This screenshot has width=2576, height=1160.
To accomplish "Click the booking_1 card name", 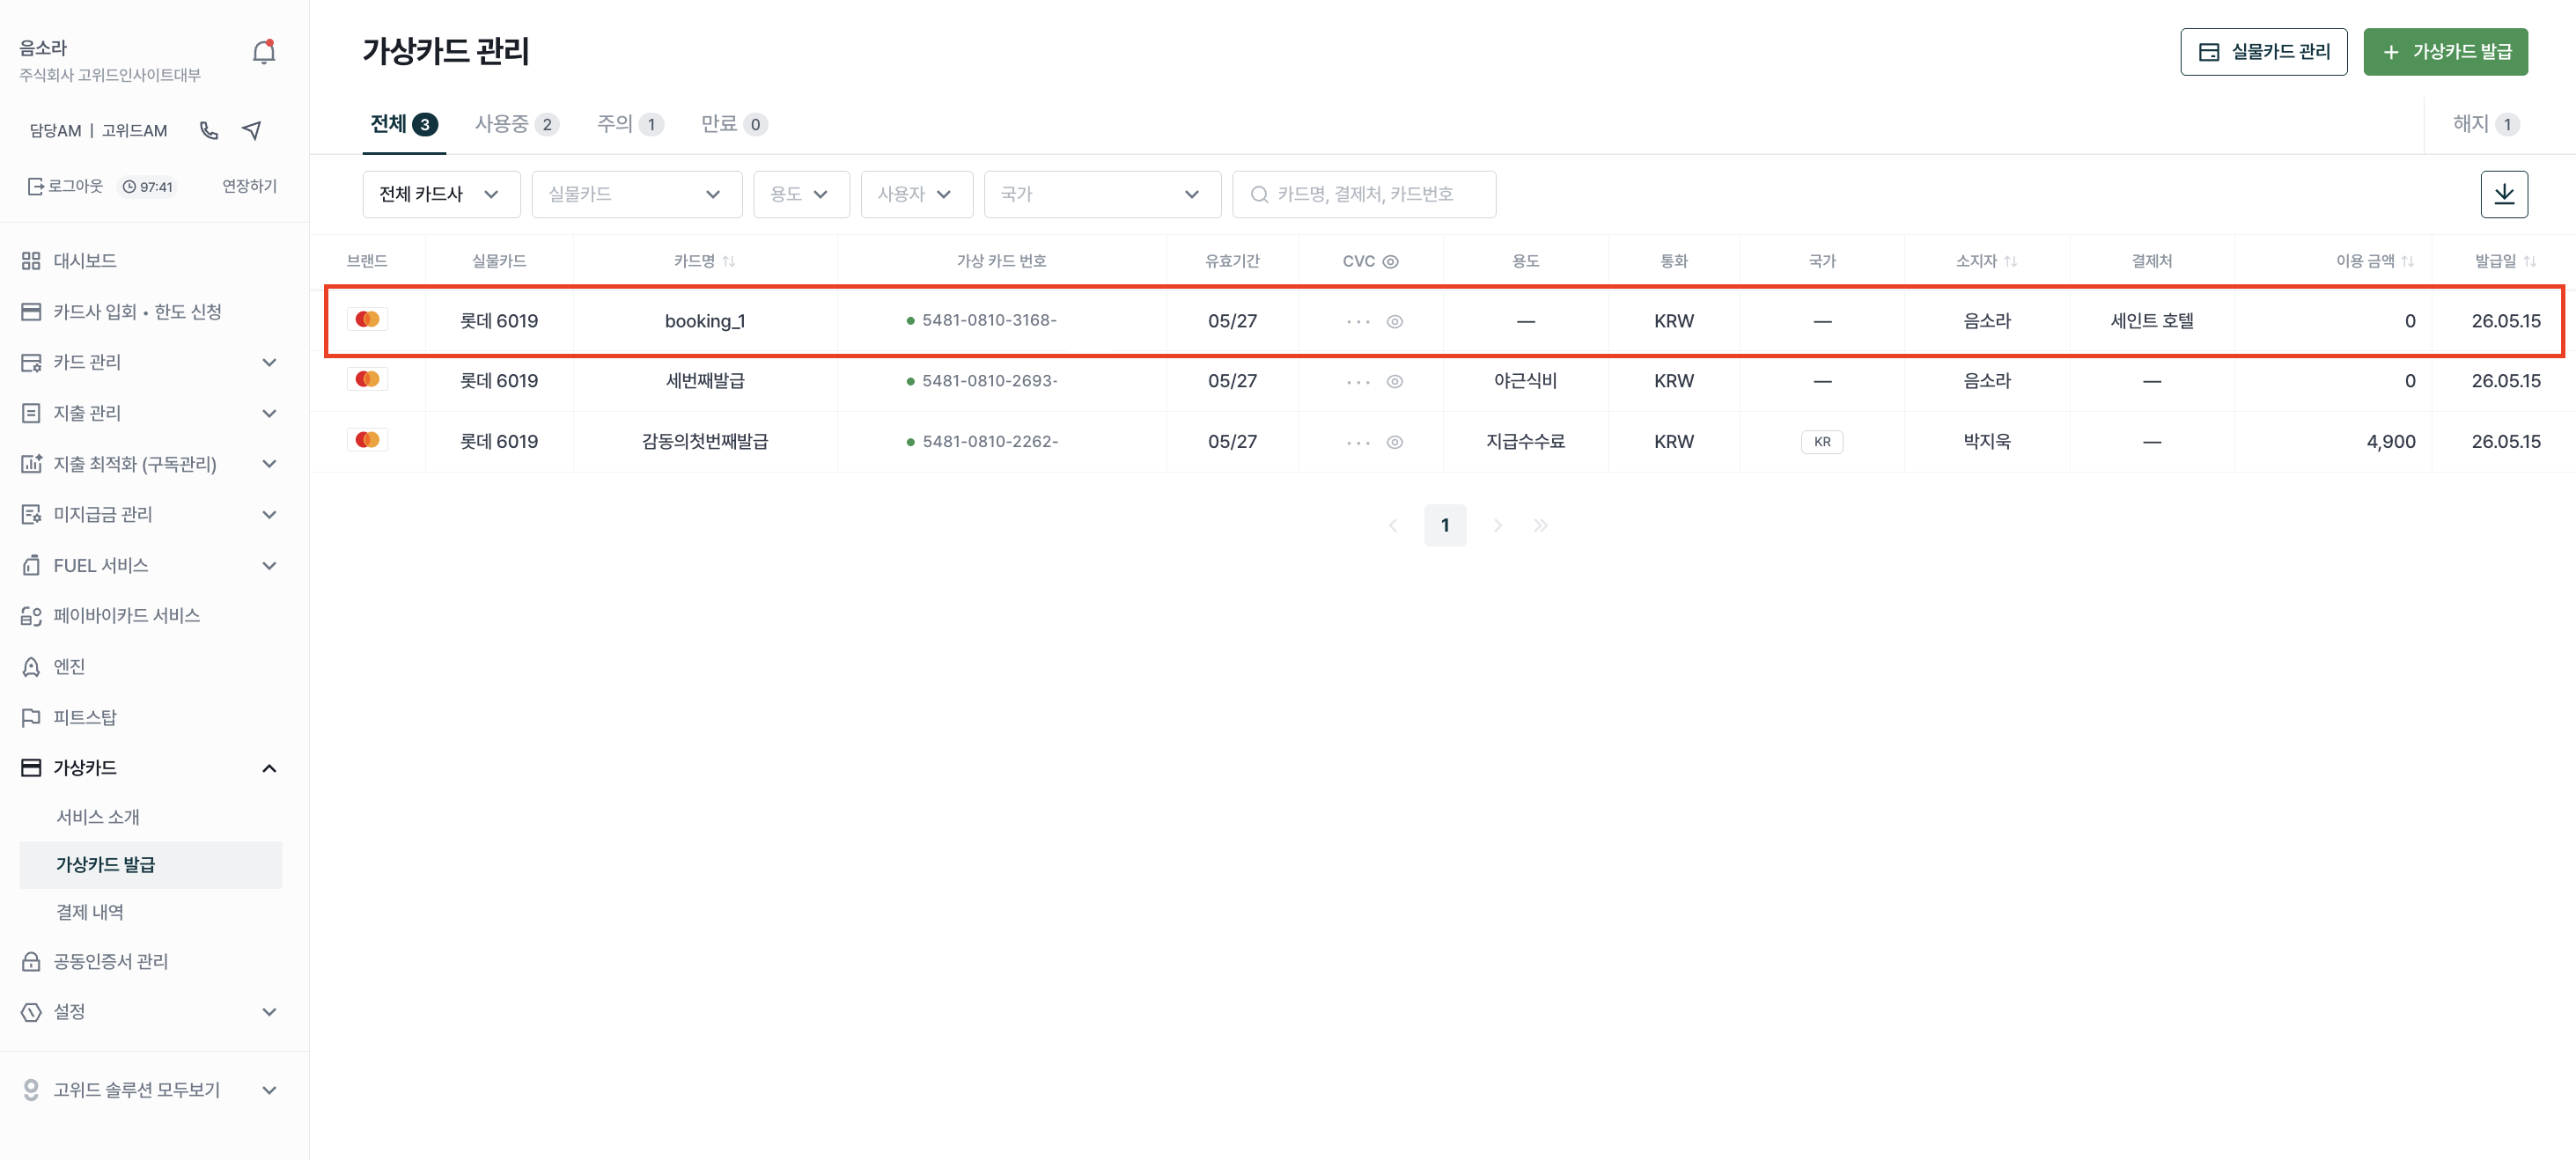I will click(705, 321).
